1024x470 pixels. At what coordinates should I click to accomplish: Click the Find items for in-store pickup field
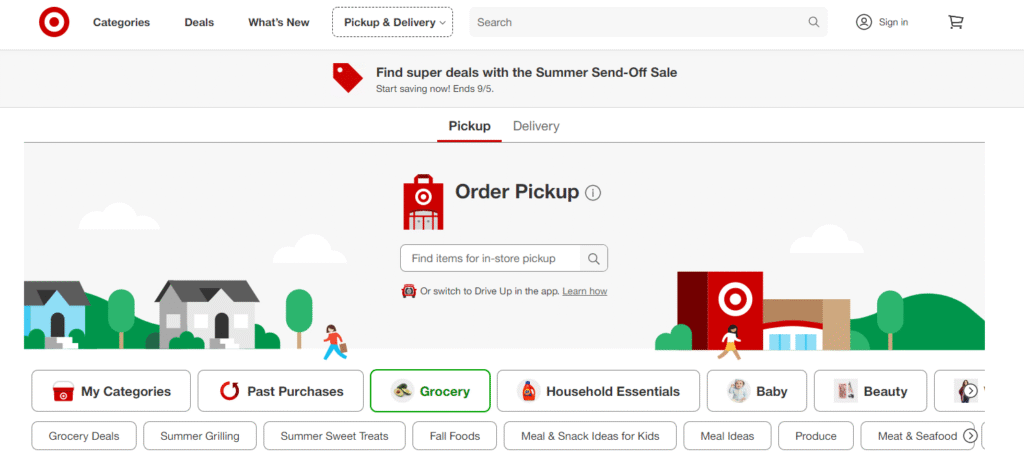[x=490, y=258]
